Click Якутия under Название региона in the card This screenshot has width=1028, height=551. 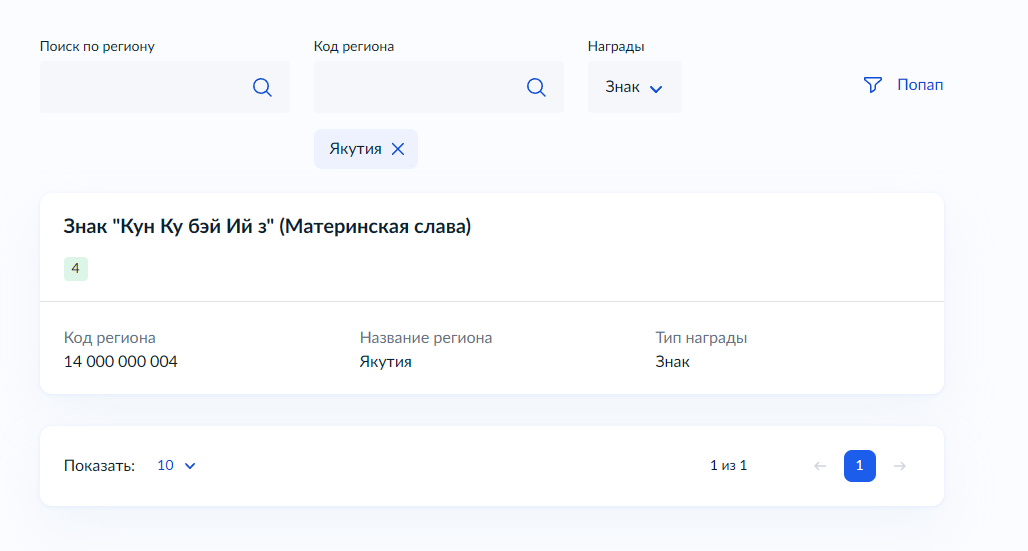(x=386, y=362)
